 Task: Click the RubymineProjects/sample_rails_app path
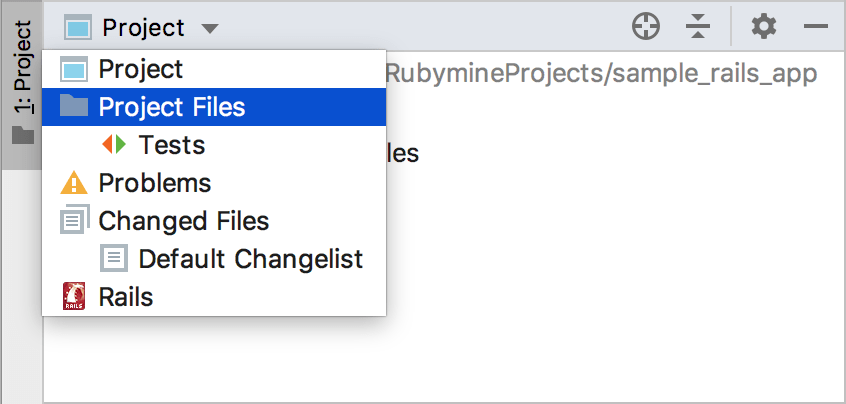point(602,74)
